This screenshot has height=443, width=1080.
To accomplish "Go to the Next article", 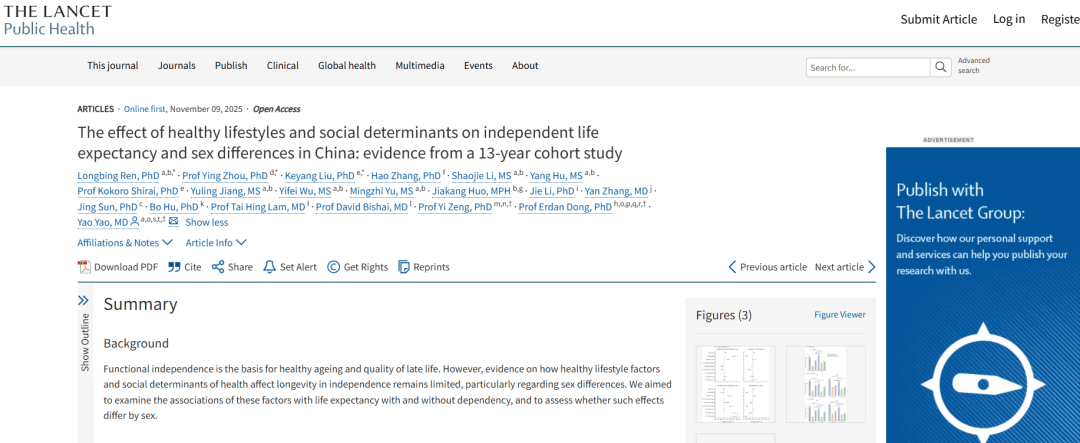I will [845, 267].
